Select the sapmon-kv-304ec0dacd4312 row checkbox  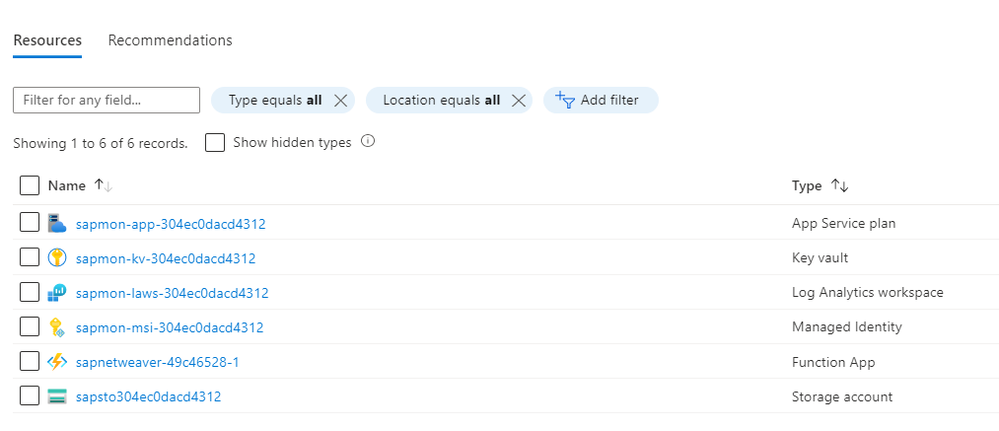[29, 258]
